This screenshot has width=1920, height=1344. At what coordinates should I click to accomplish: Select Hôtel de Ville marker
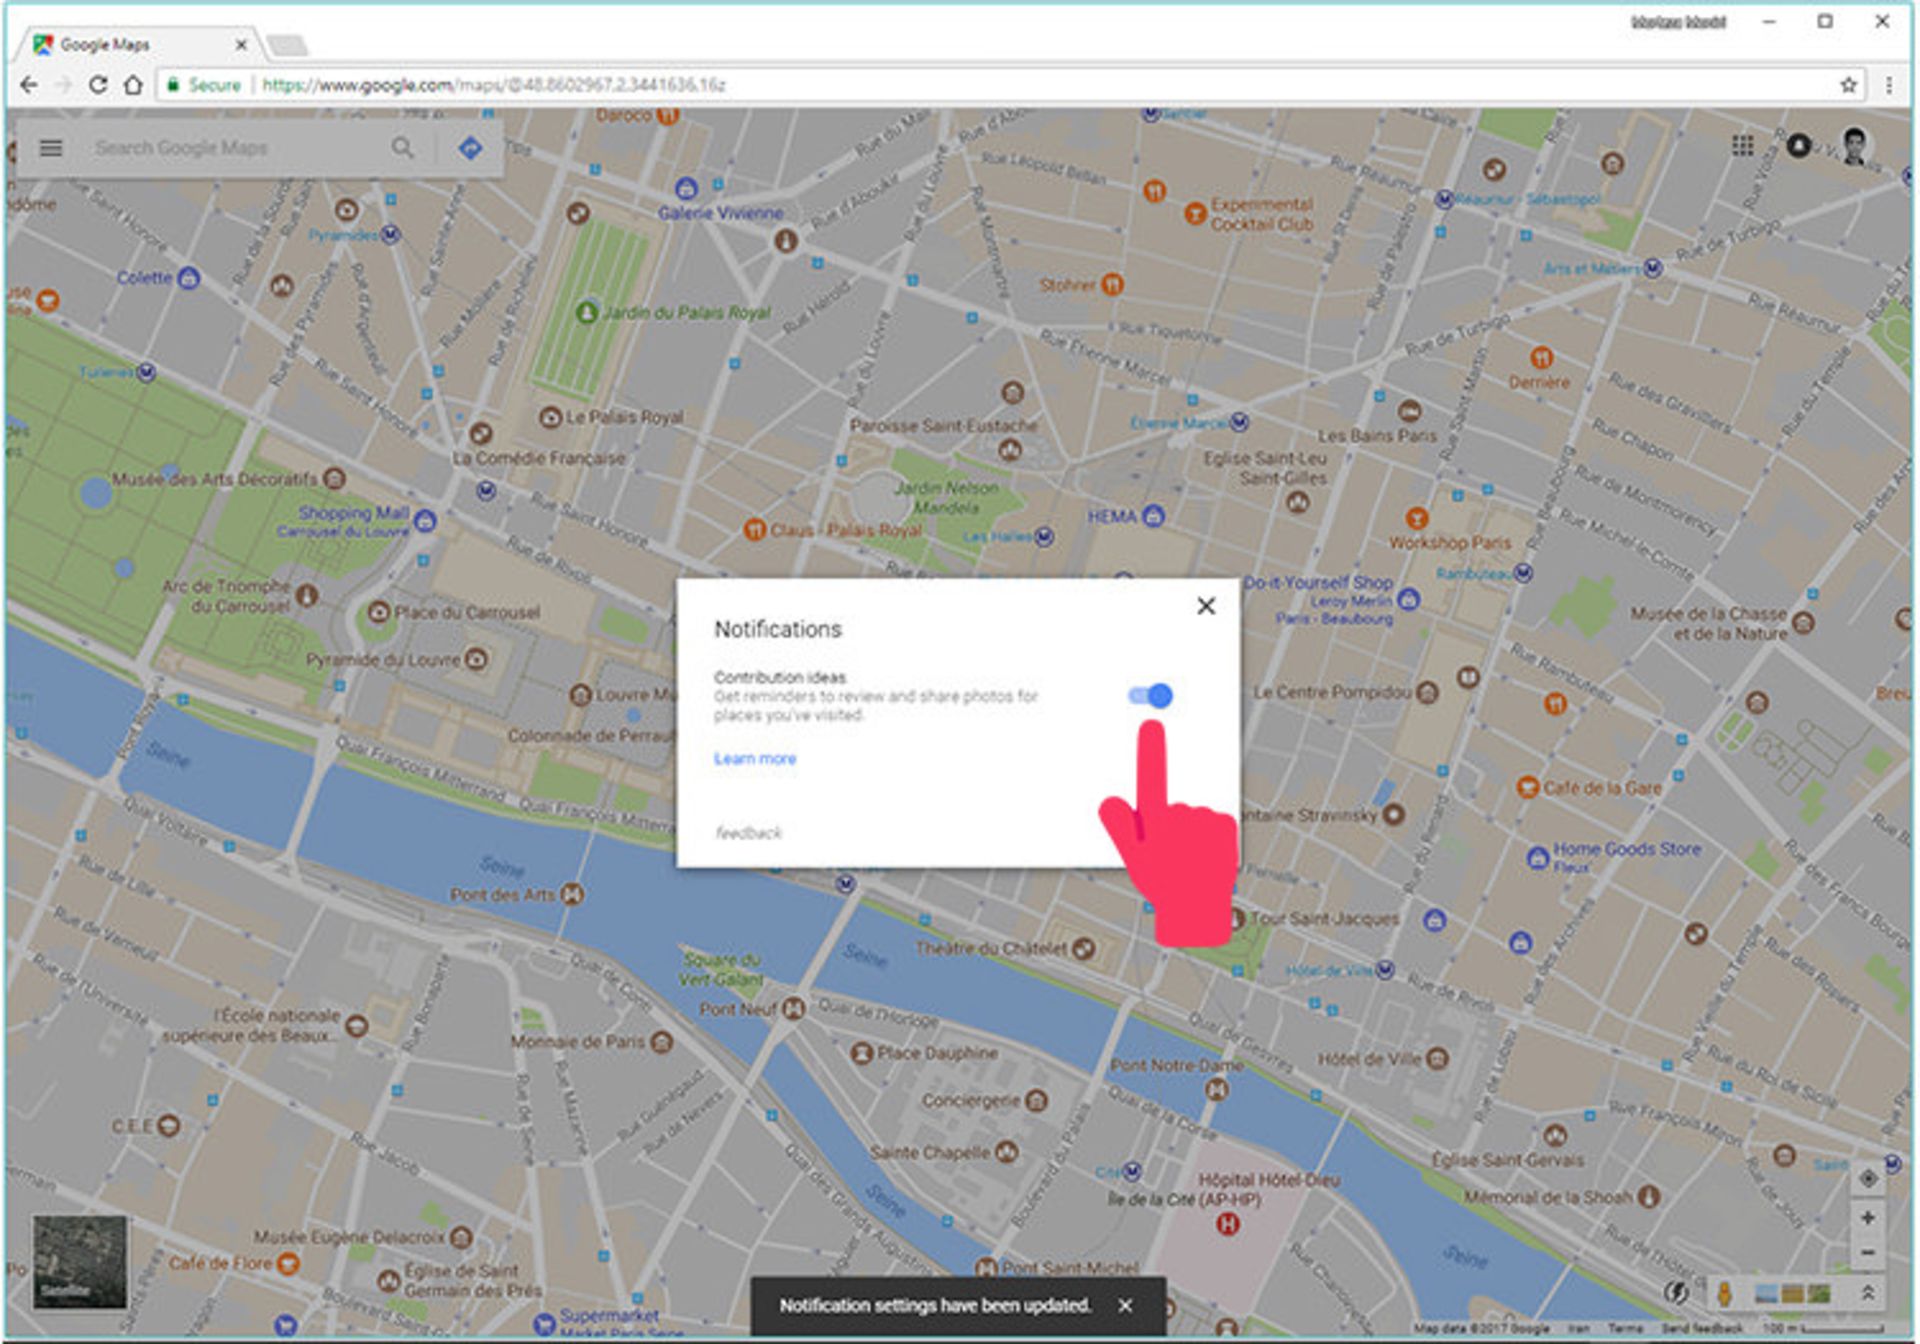pos(1437,1058)
